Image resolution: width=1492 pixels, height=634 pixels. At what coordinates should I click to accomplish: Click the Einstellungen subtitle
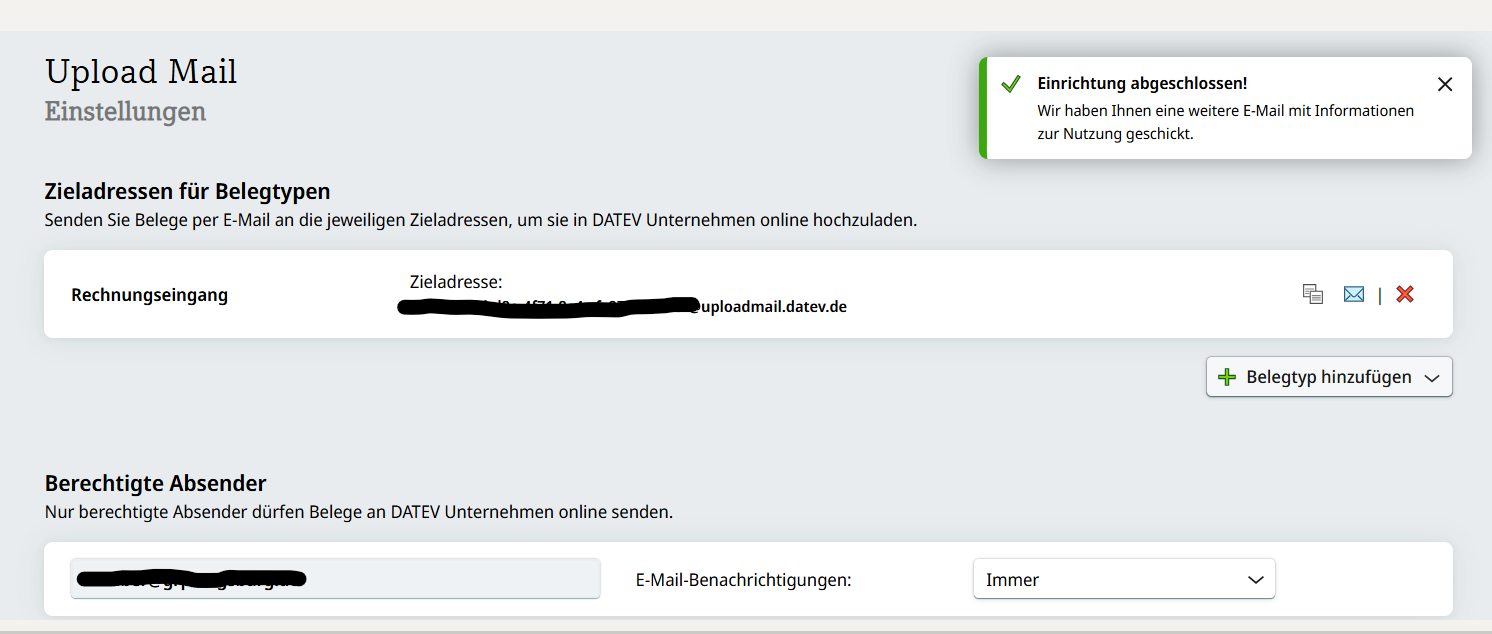click(125, 111)
